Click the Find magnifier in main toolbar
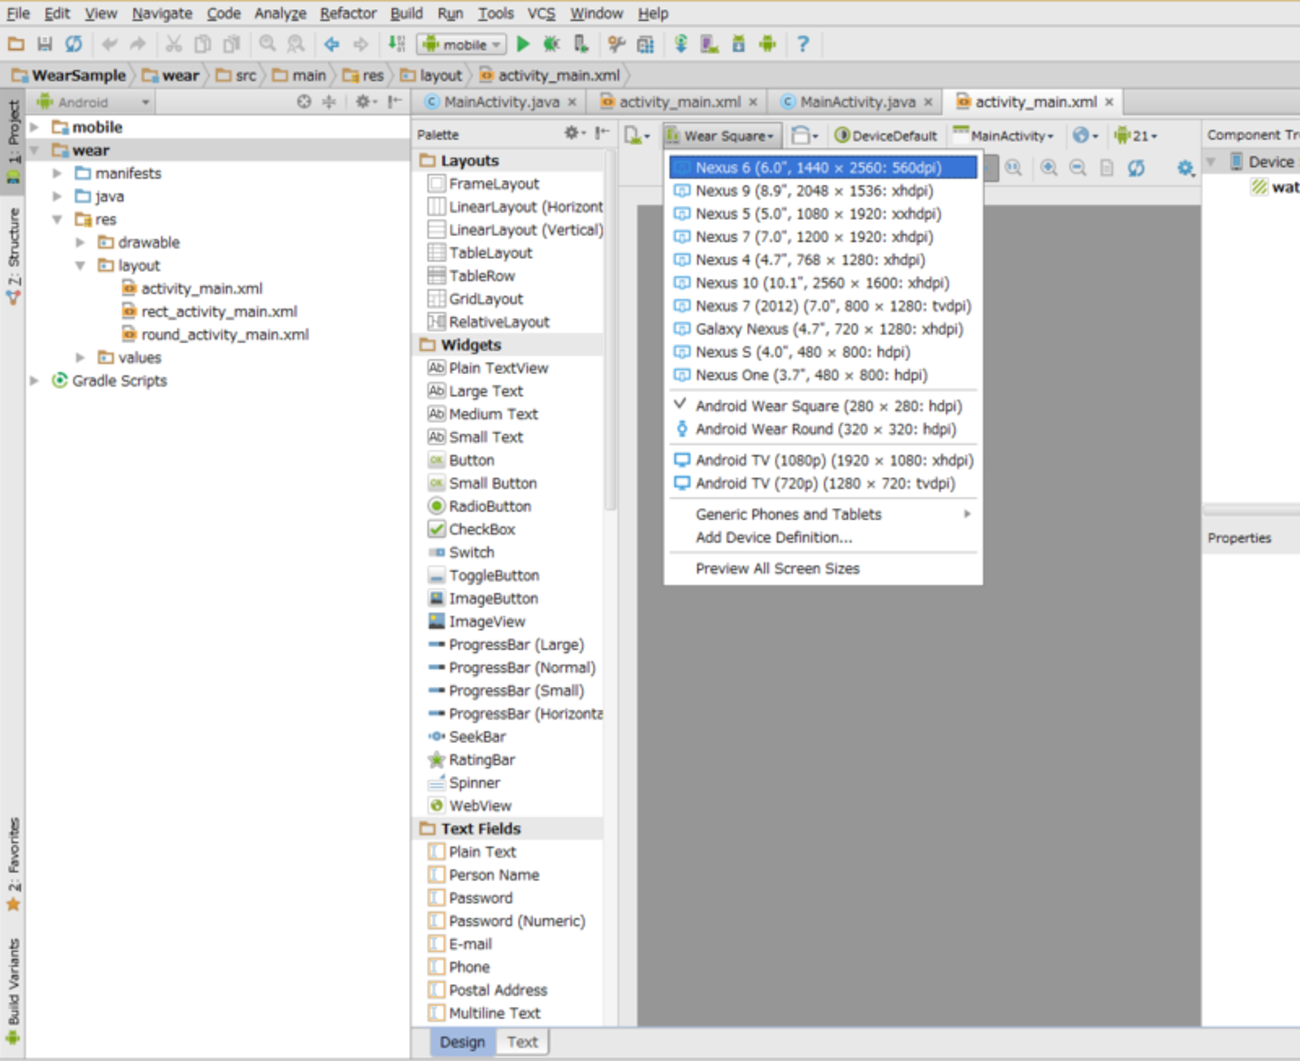 [x=267, y=44]
